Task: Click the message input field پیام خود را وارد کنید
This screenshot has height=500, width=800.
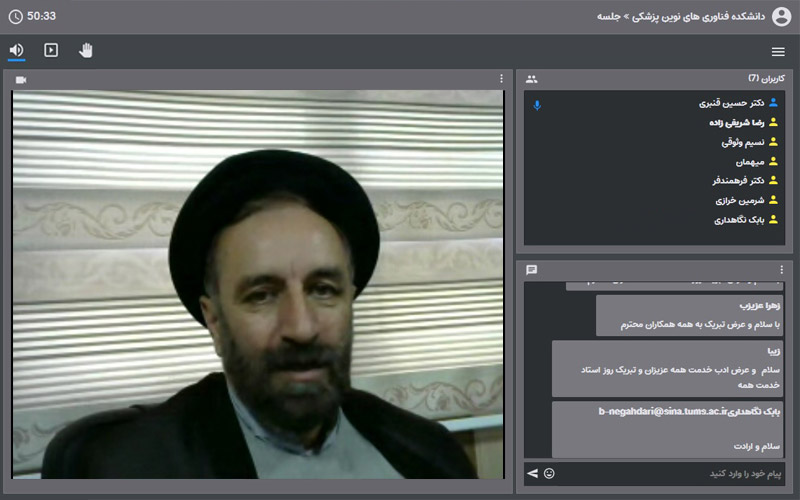Action: [x=669, y=473]
